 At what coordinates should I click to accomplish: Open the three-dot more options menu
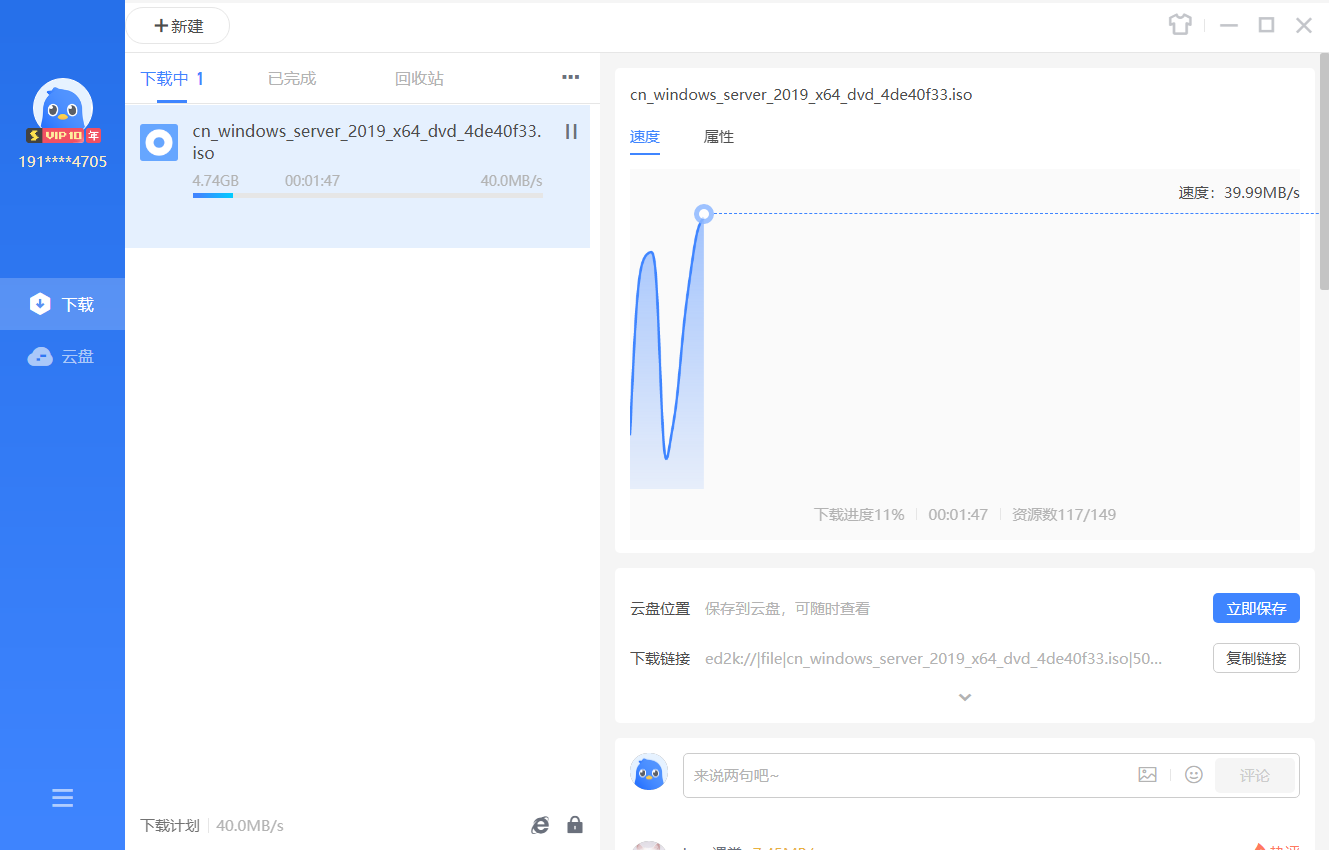click(x=570, y=77)
